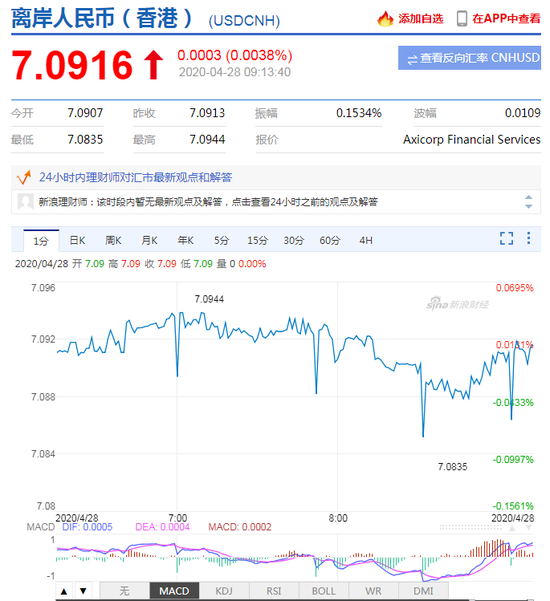The height and width of the screenshot is (601, 550).
Task: Click Axicorp Financial Services quote source
Action: coord(472,140)
